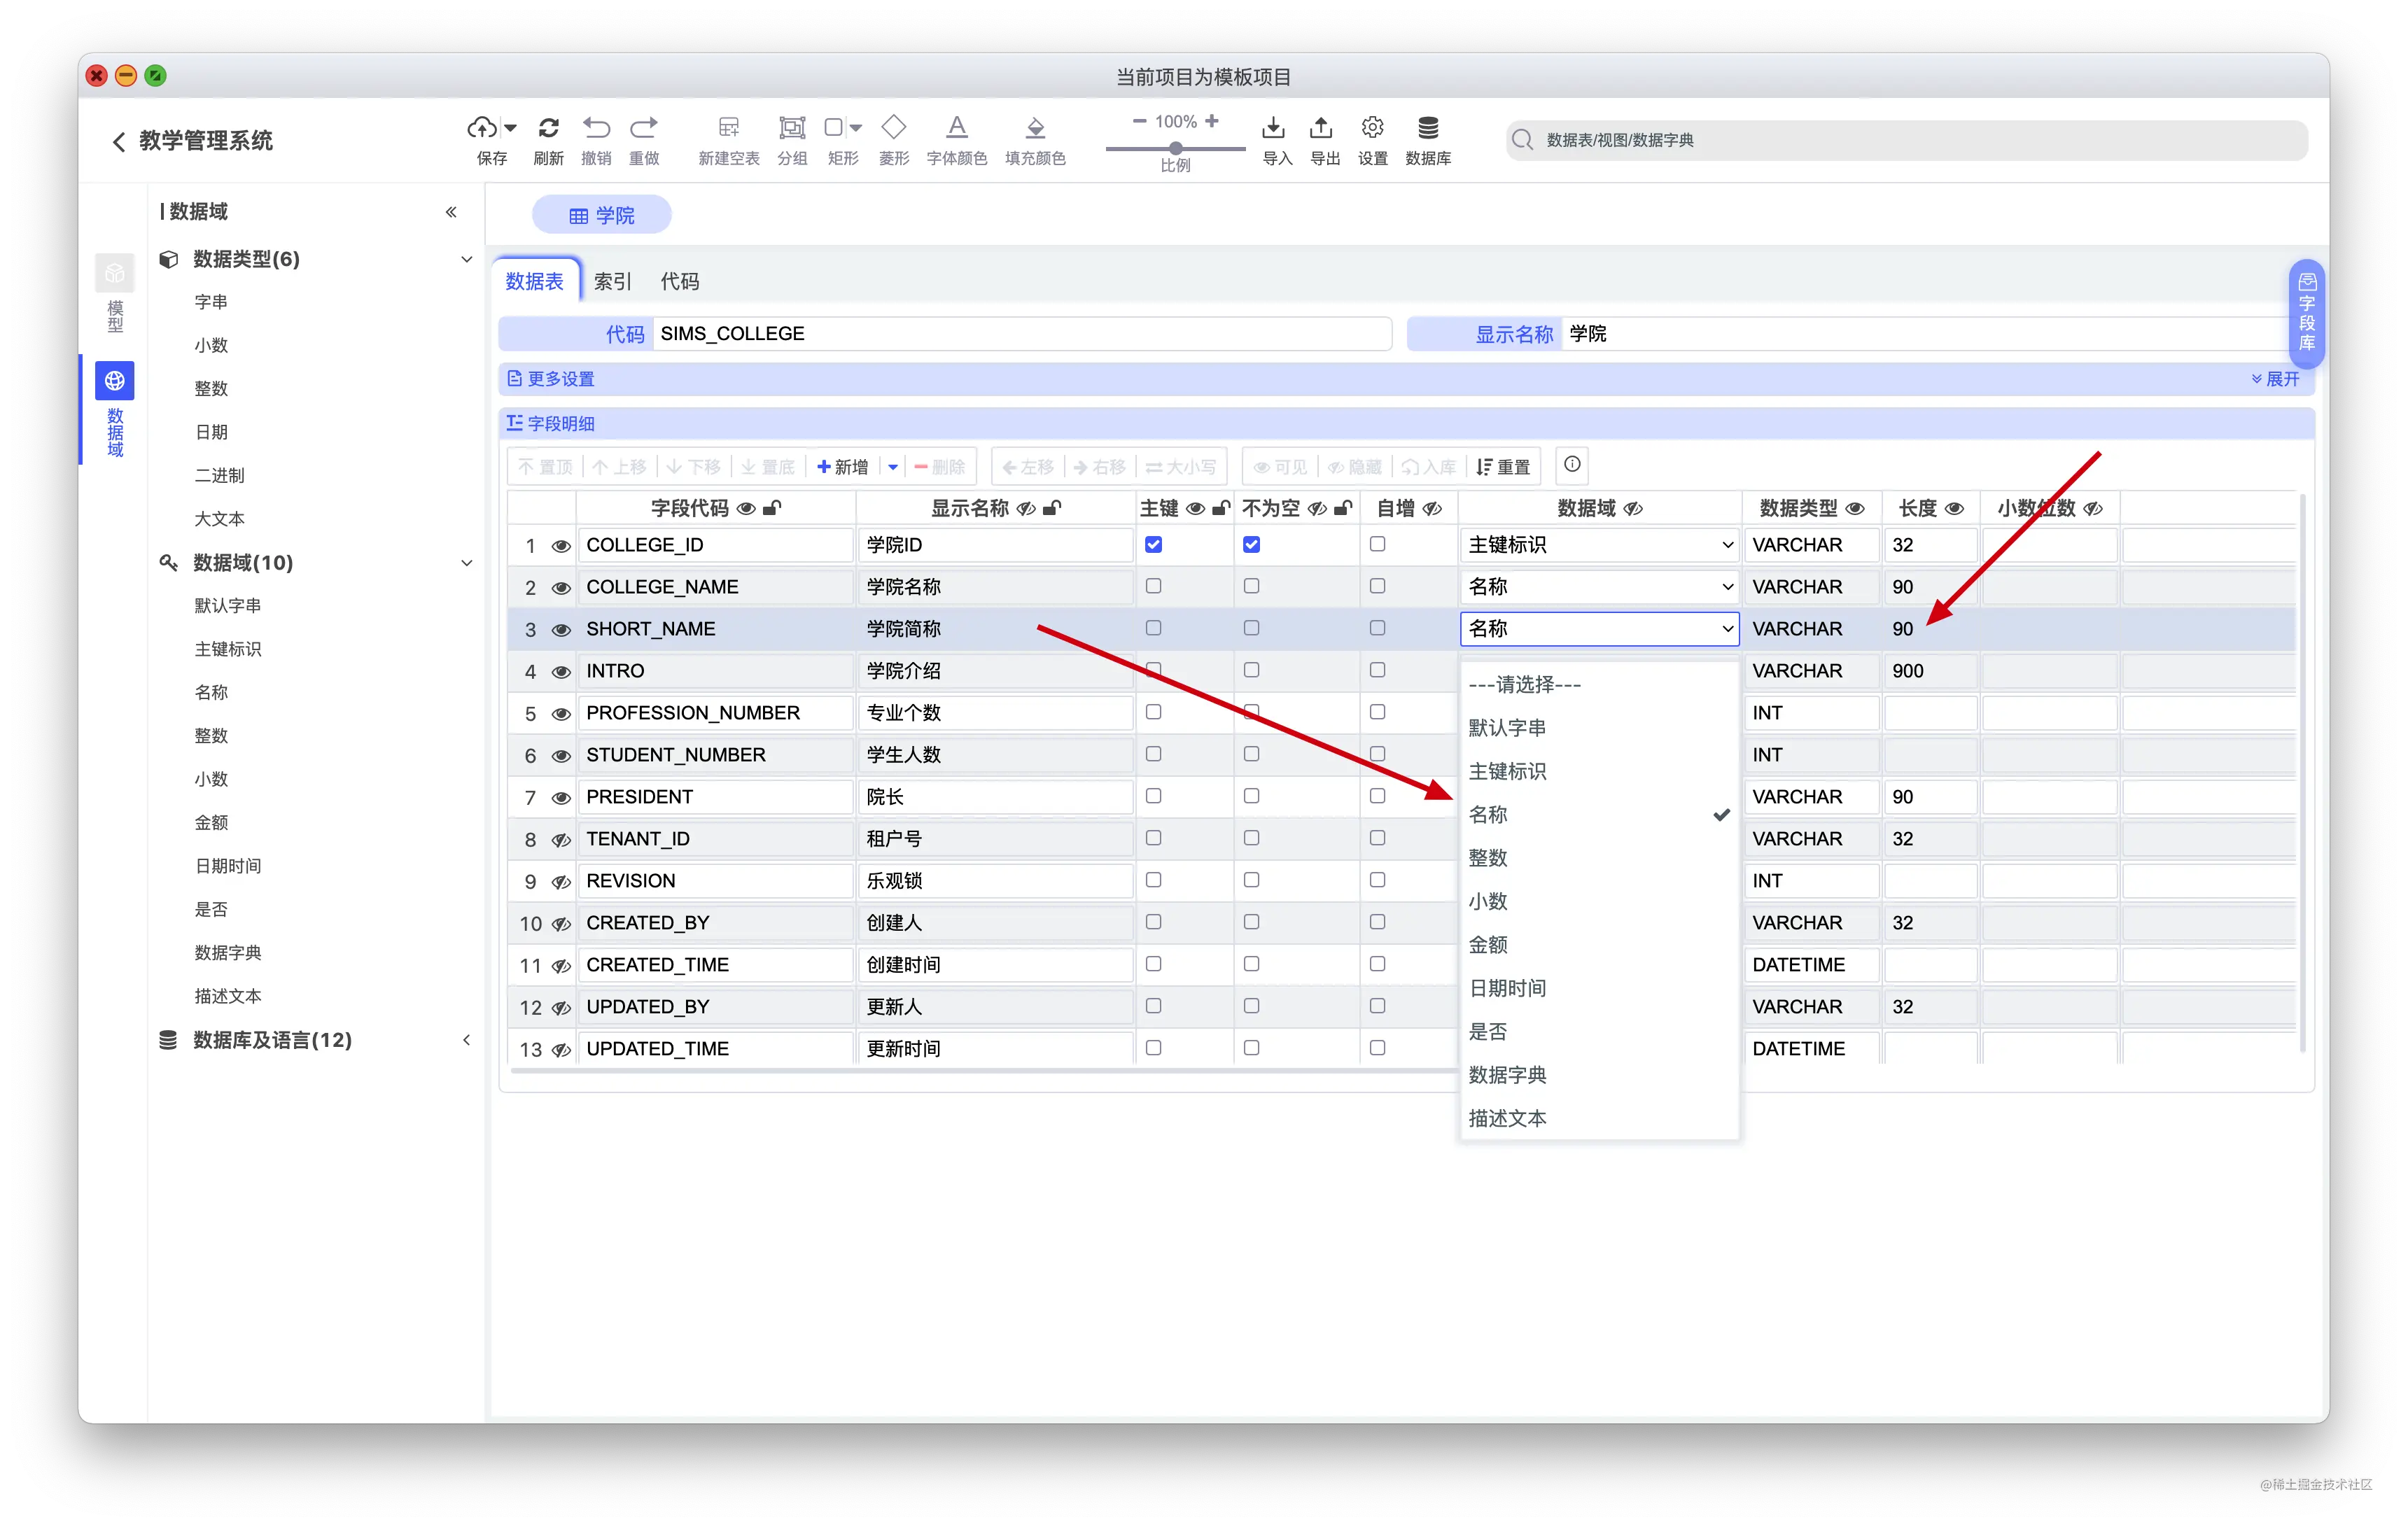Select the Model sidebar icon
The height and width of the screenshot is (1527, 2408).
(115, 273)
